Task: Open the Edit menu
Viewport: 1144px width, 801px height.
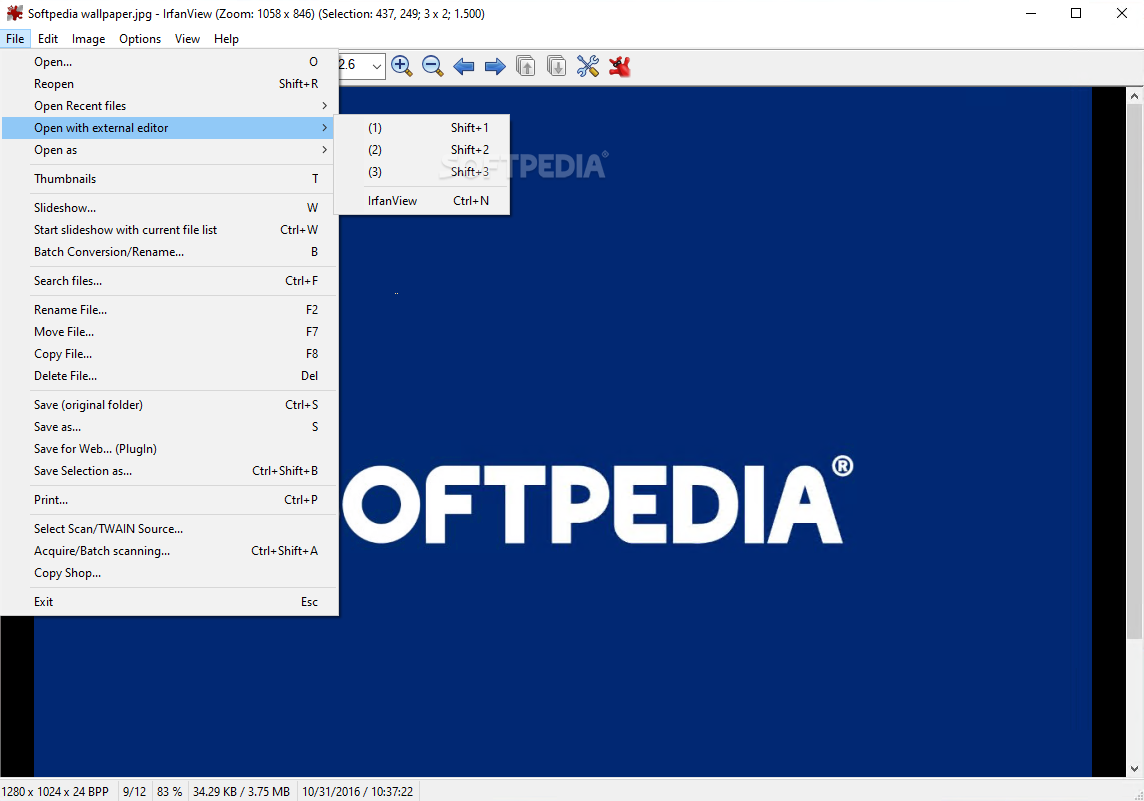Action: pyautogui.click(x=48, y=39)
